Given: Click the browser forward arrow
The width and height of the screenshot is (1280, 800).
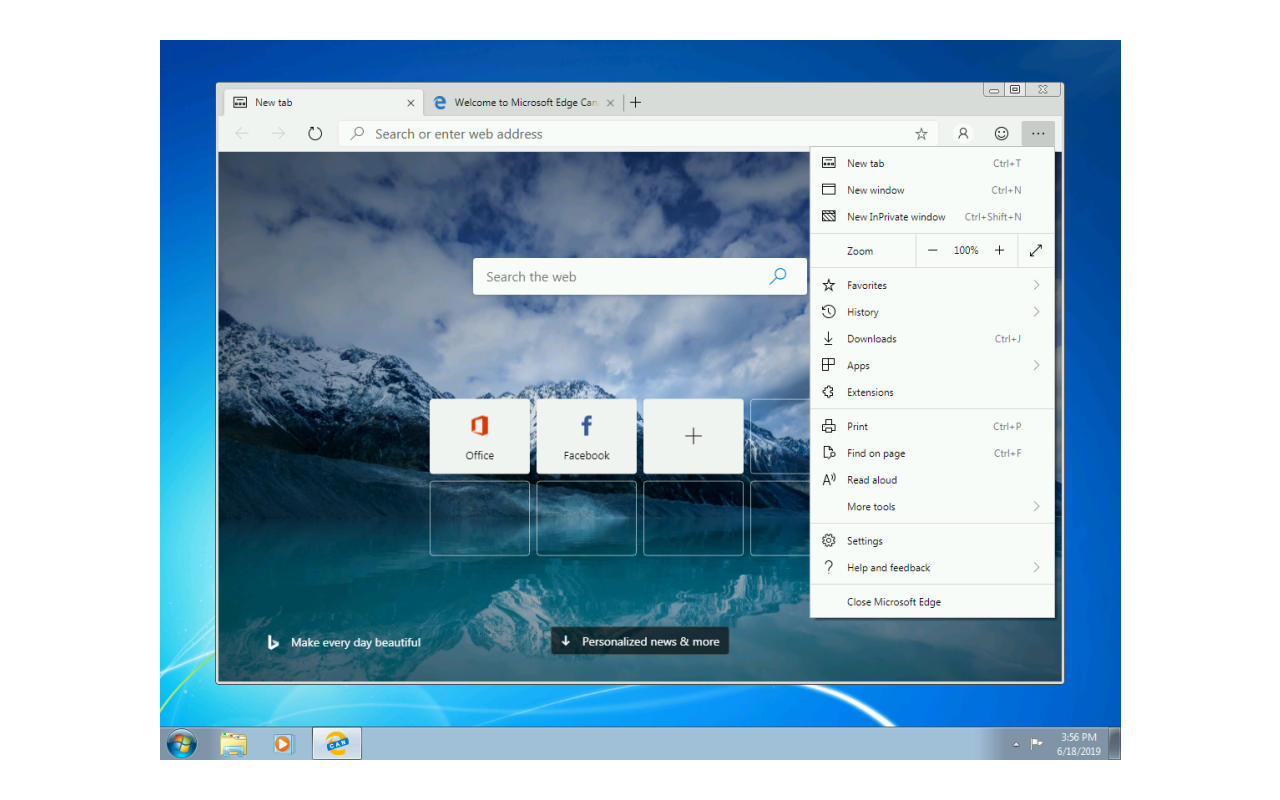Looking at the screenshot, I should (x=278, y=133).
